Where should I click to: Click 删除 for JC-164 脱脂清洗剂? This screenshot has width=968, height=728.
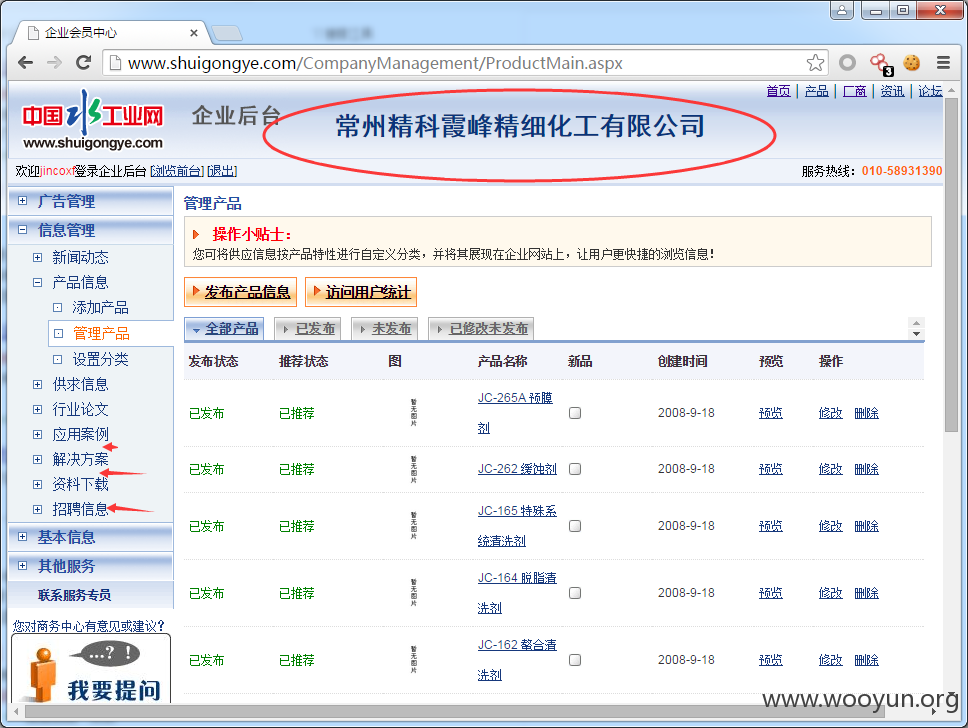coord(866,593)
